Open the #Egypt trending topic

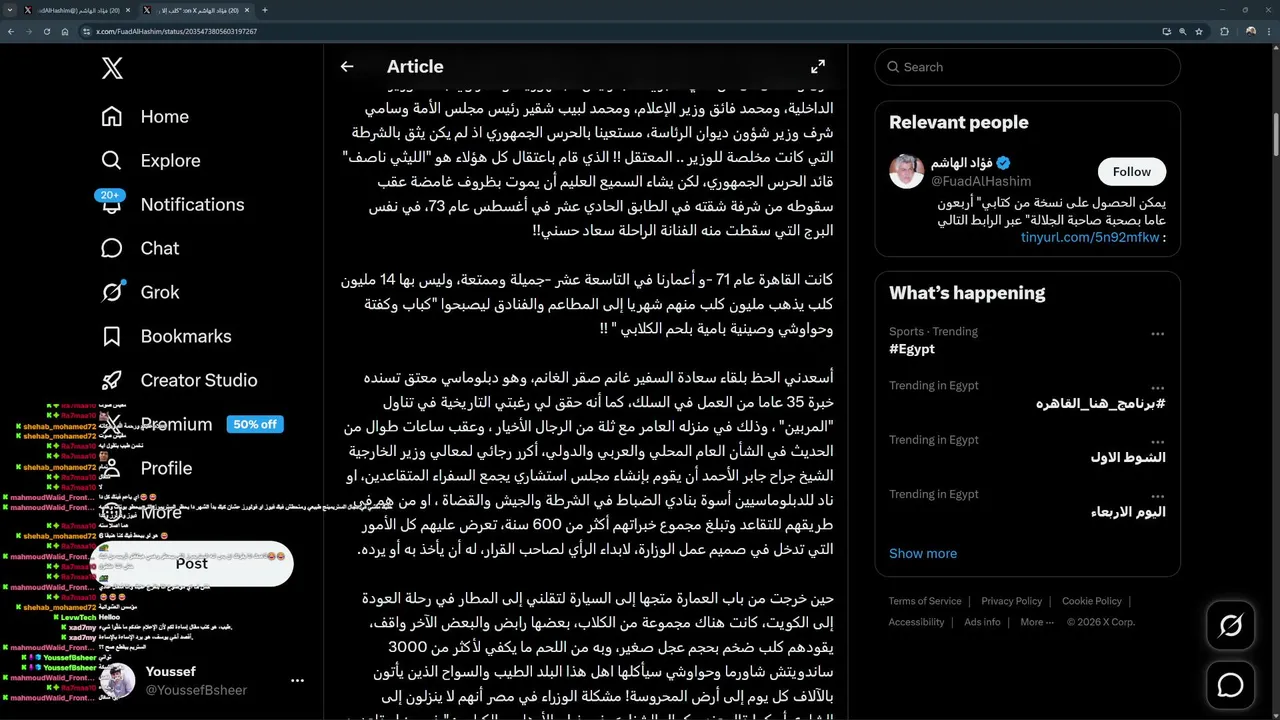coord(912,349)
